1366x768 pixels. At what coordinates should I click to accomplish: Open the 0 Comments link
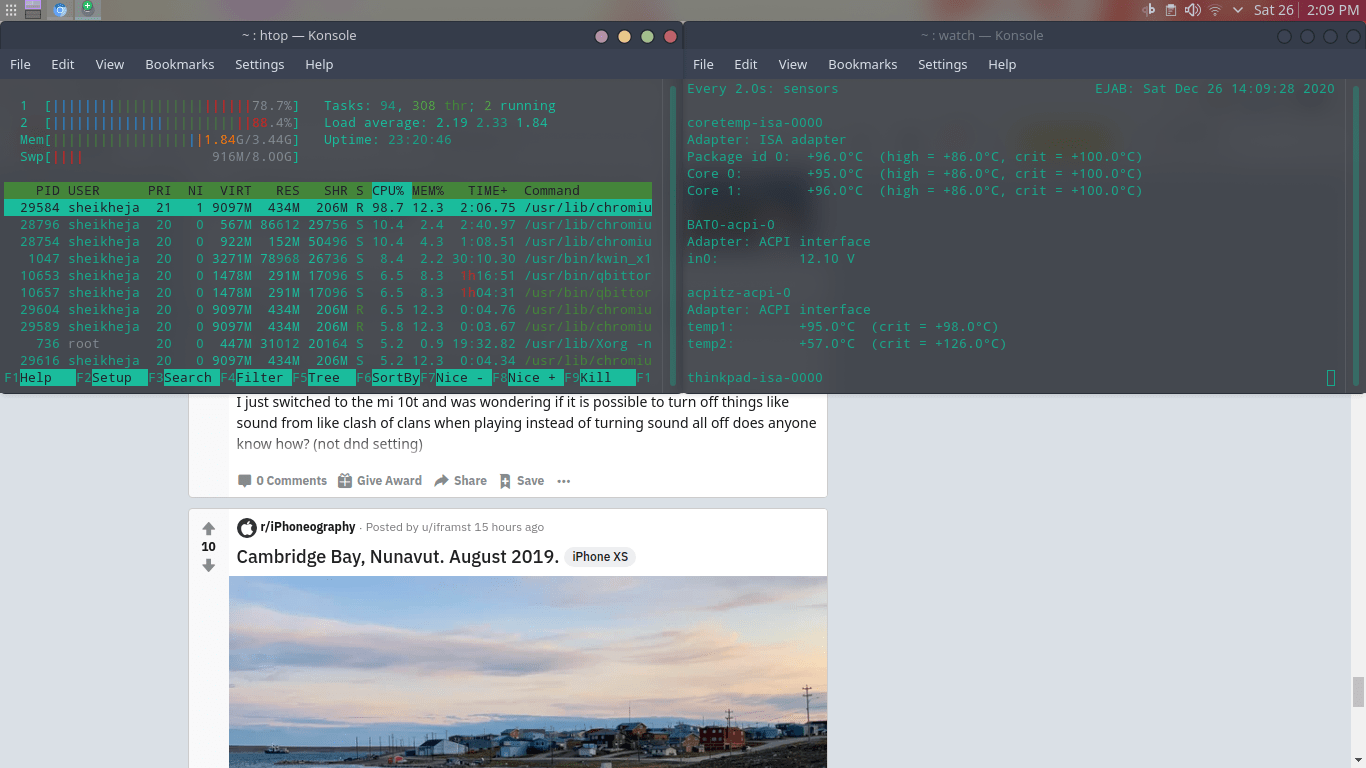pyautogui.click(x=282, y=481)
